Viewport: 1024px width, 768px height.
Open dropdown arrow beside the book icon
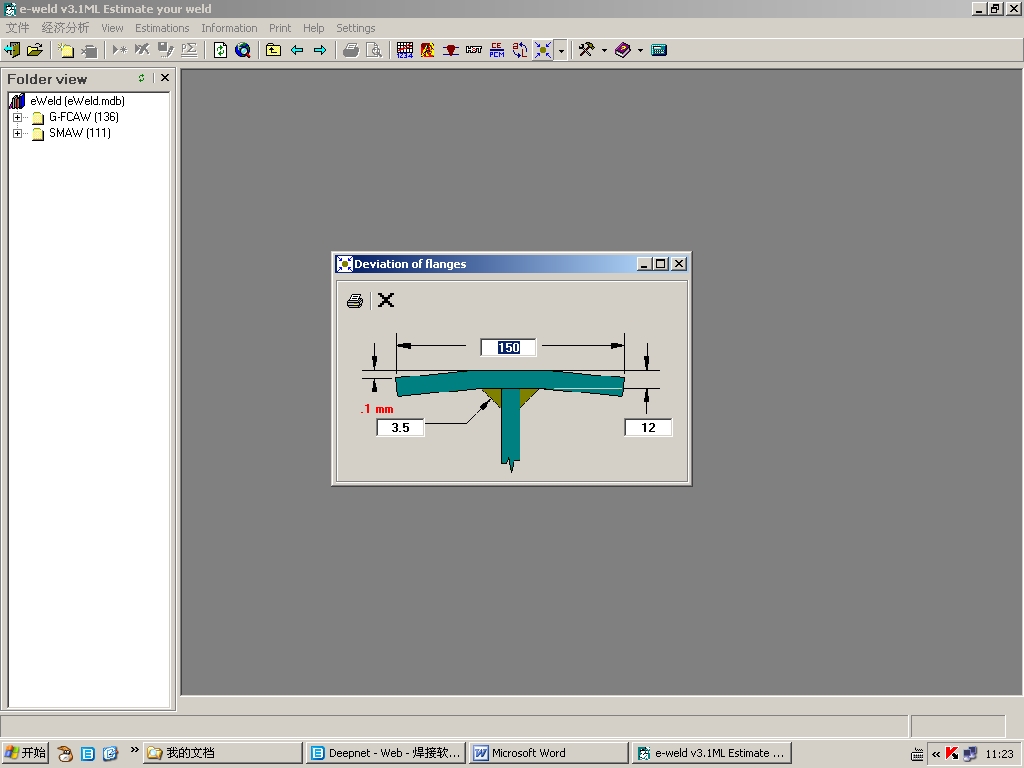click(640, 50)
